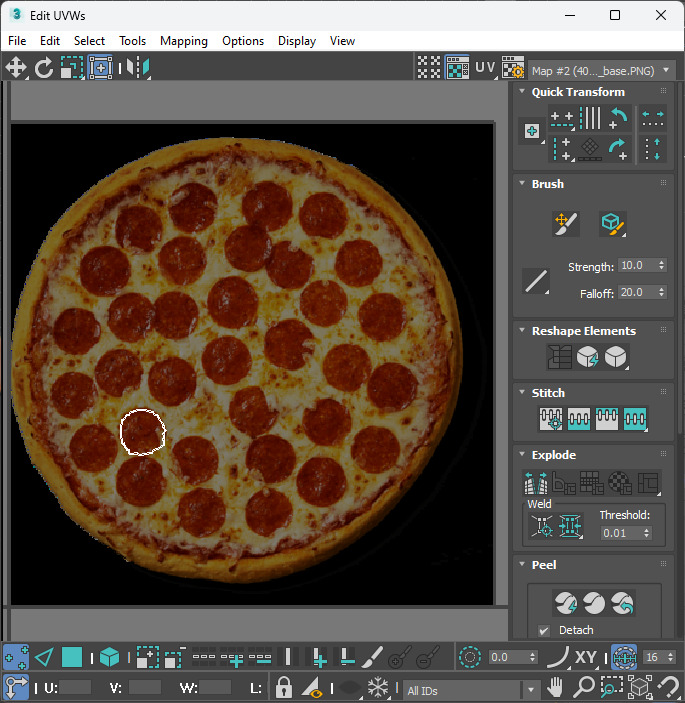685x703 pixels.
Task: Click Weld Selected Subobjects icon
Action: (x=570, y=526)
